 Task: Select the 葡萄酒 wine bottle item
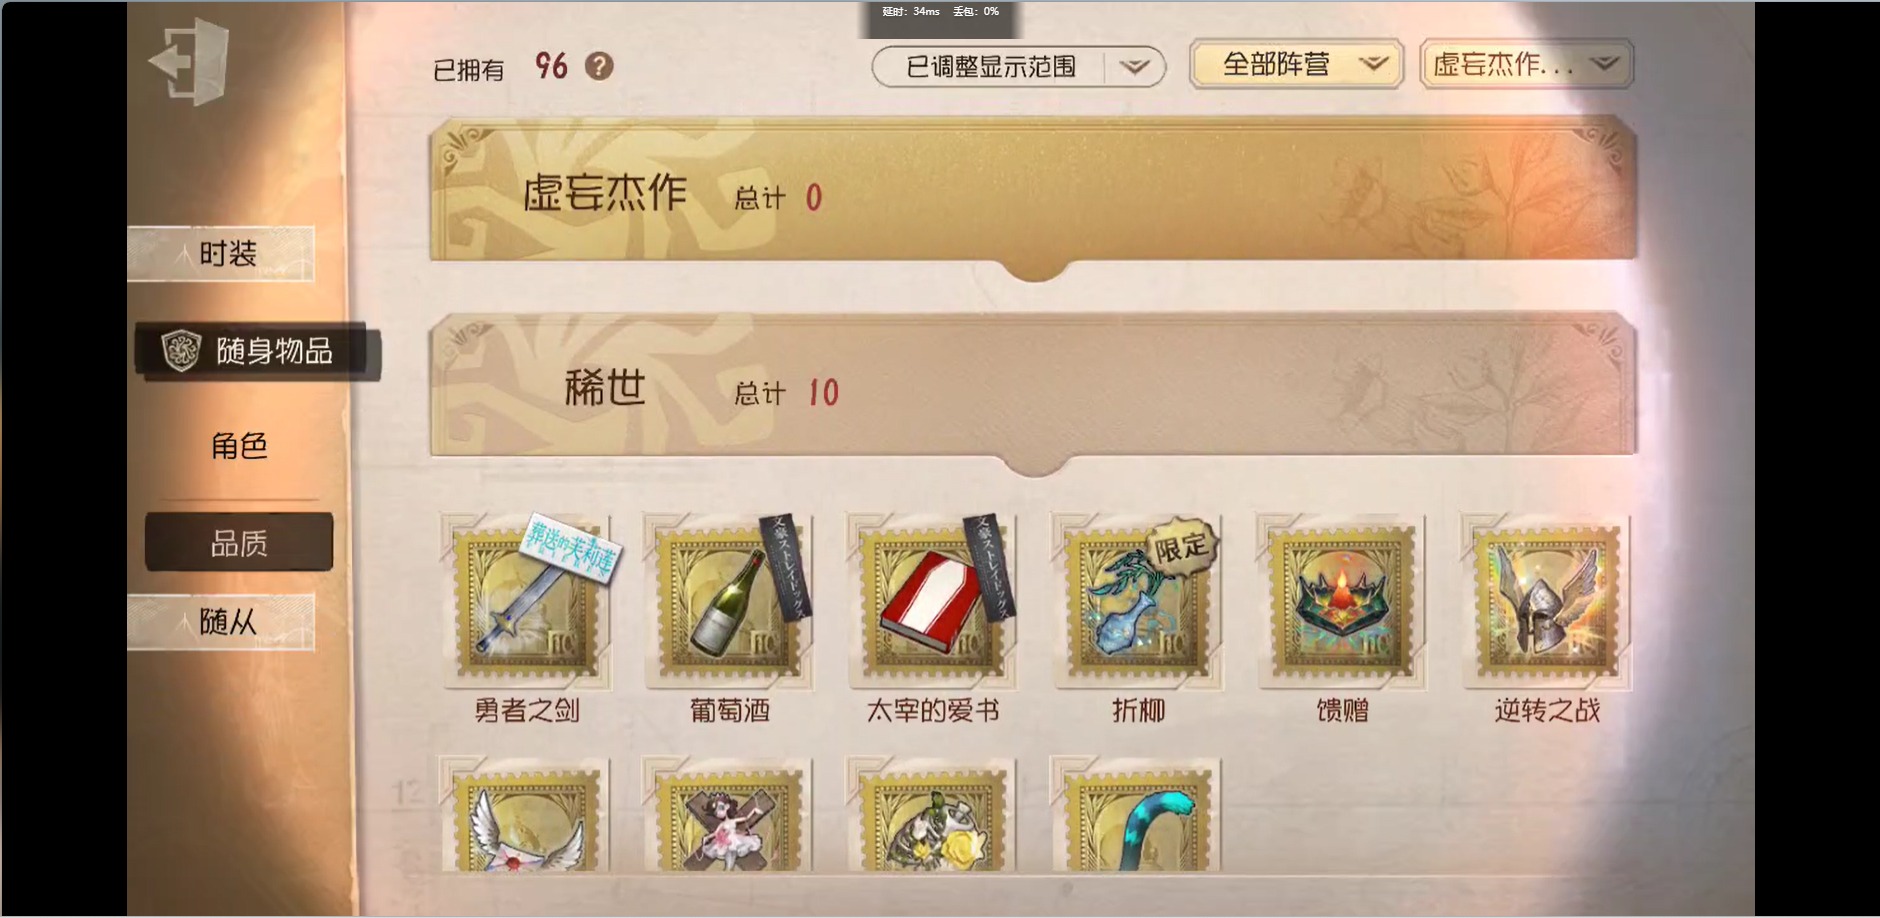point(730,601)
